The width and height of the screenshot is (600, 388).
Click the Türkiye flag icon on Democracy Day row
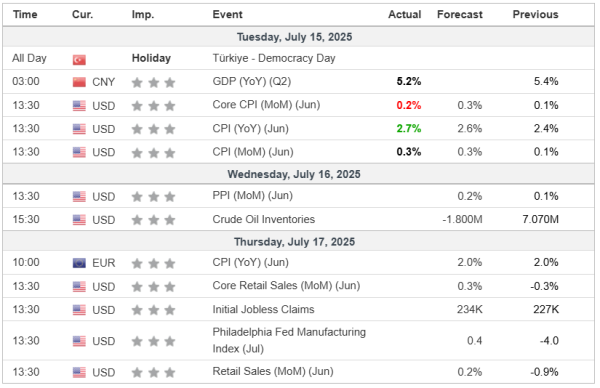(79, 59)
